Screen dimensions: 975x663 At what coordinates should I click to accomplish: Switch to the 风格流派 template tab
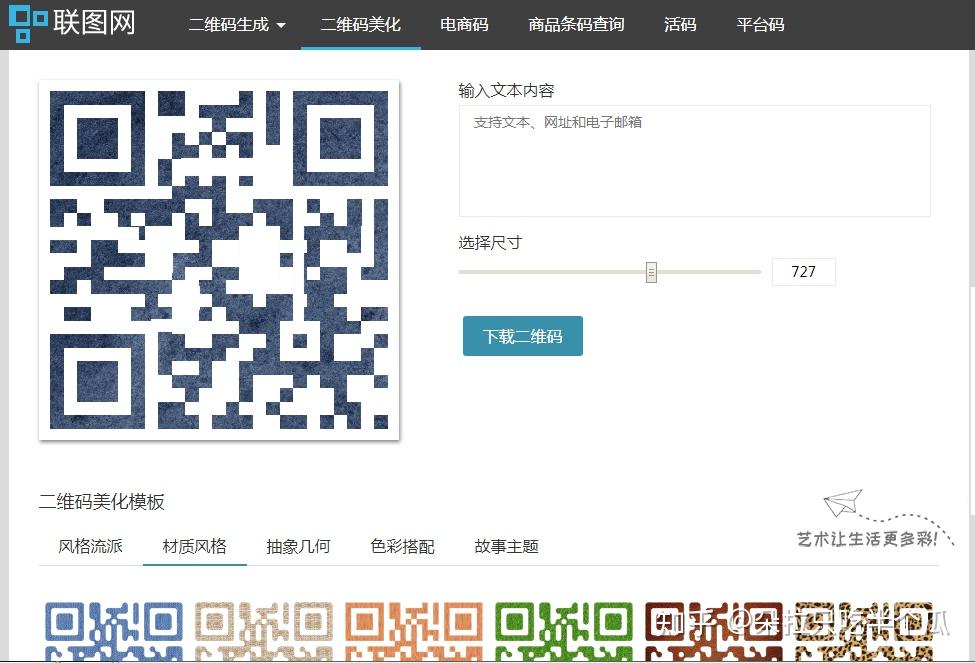(90, 546)
